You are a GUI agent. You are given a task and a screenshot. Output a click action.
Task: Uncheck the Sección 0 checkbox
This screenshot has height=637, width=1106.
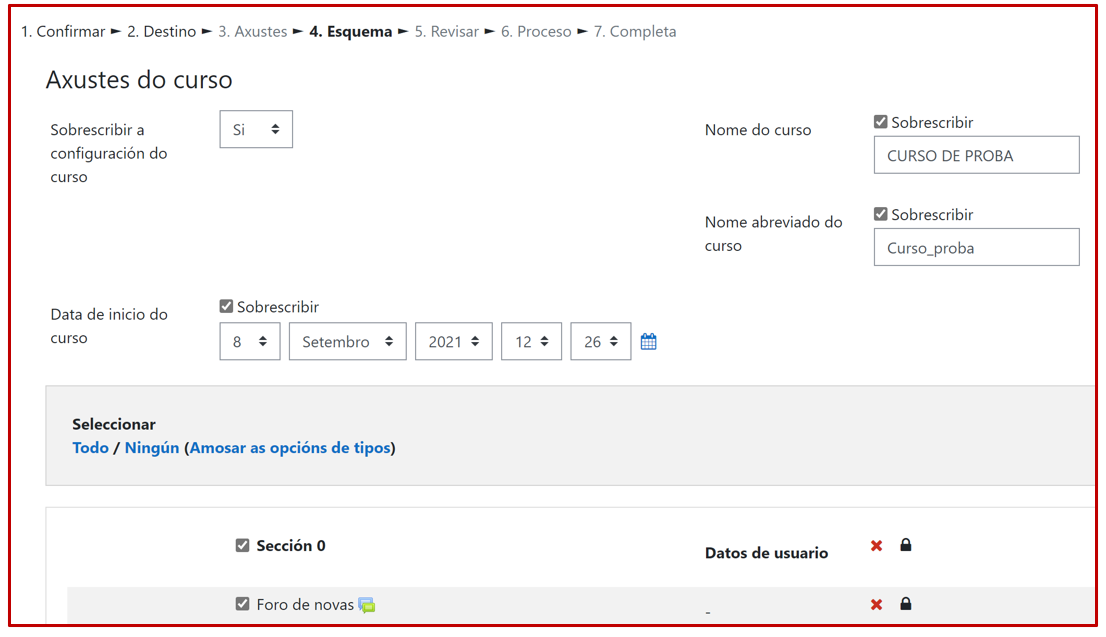(242, 546)
